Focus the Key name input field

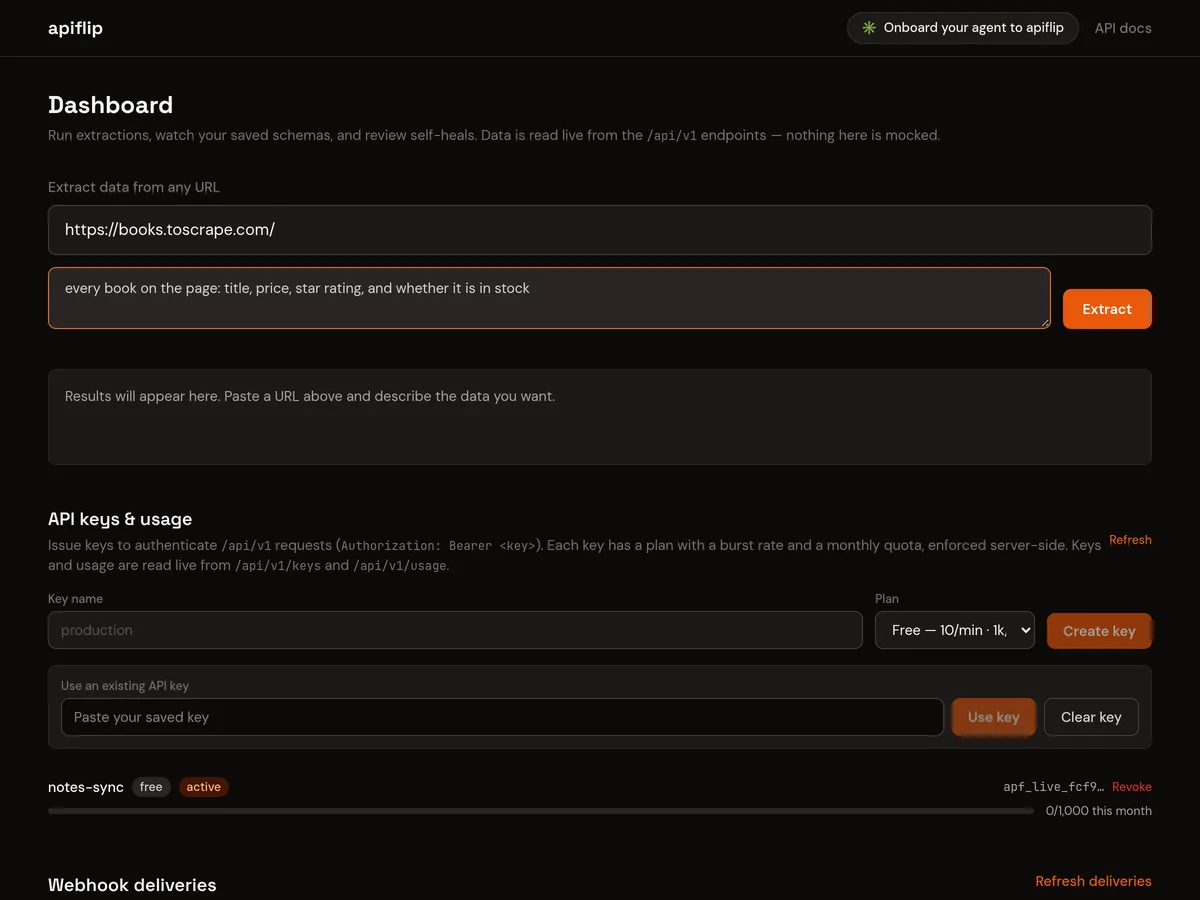pos(455,630)
